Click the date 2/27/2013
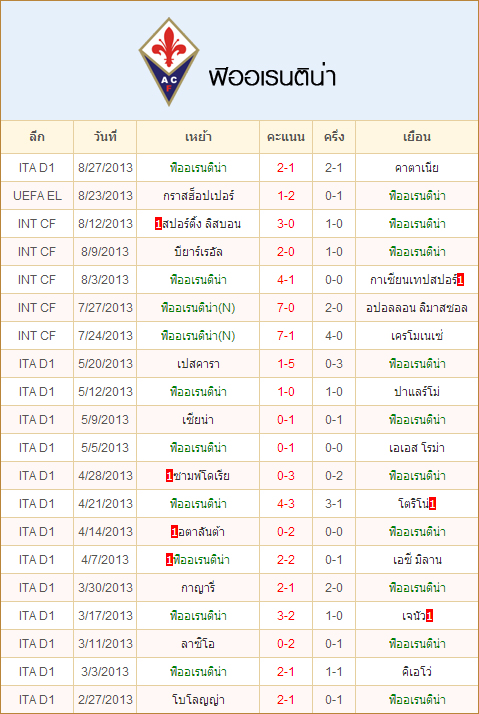The width and height of the screenshot is (479, 714). tap(105, 700)
